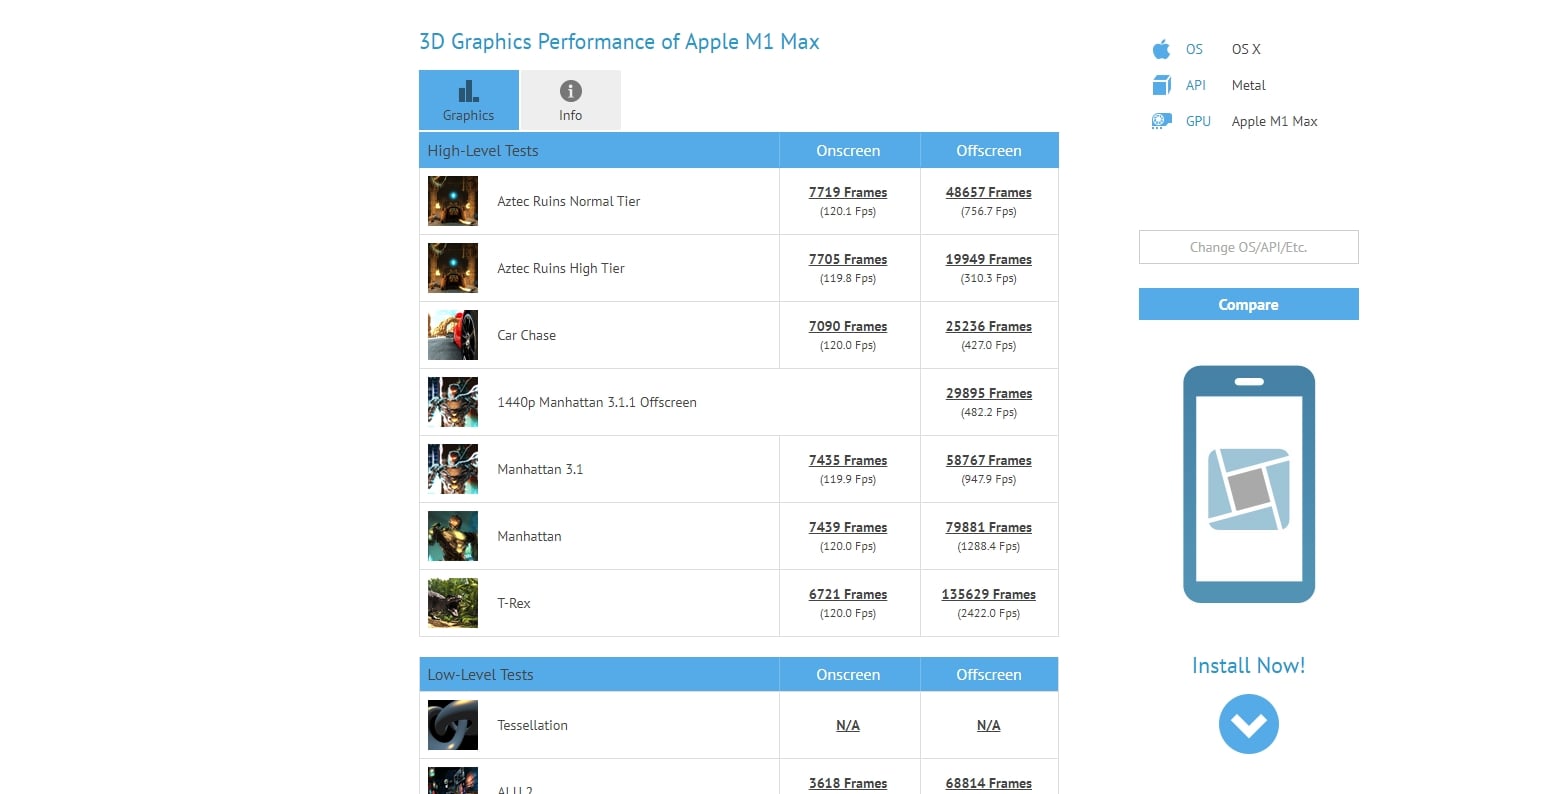The image size is (1553, 794).
Task: Open T-Rex offscreen 135629 Frames result
Action: click(x=988, y=594)
